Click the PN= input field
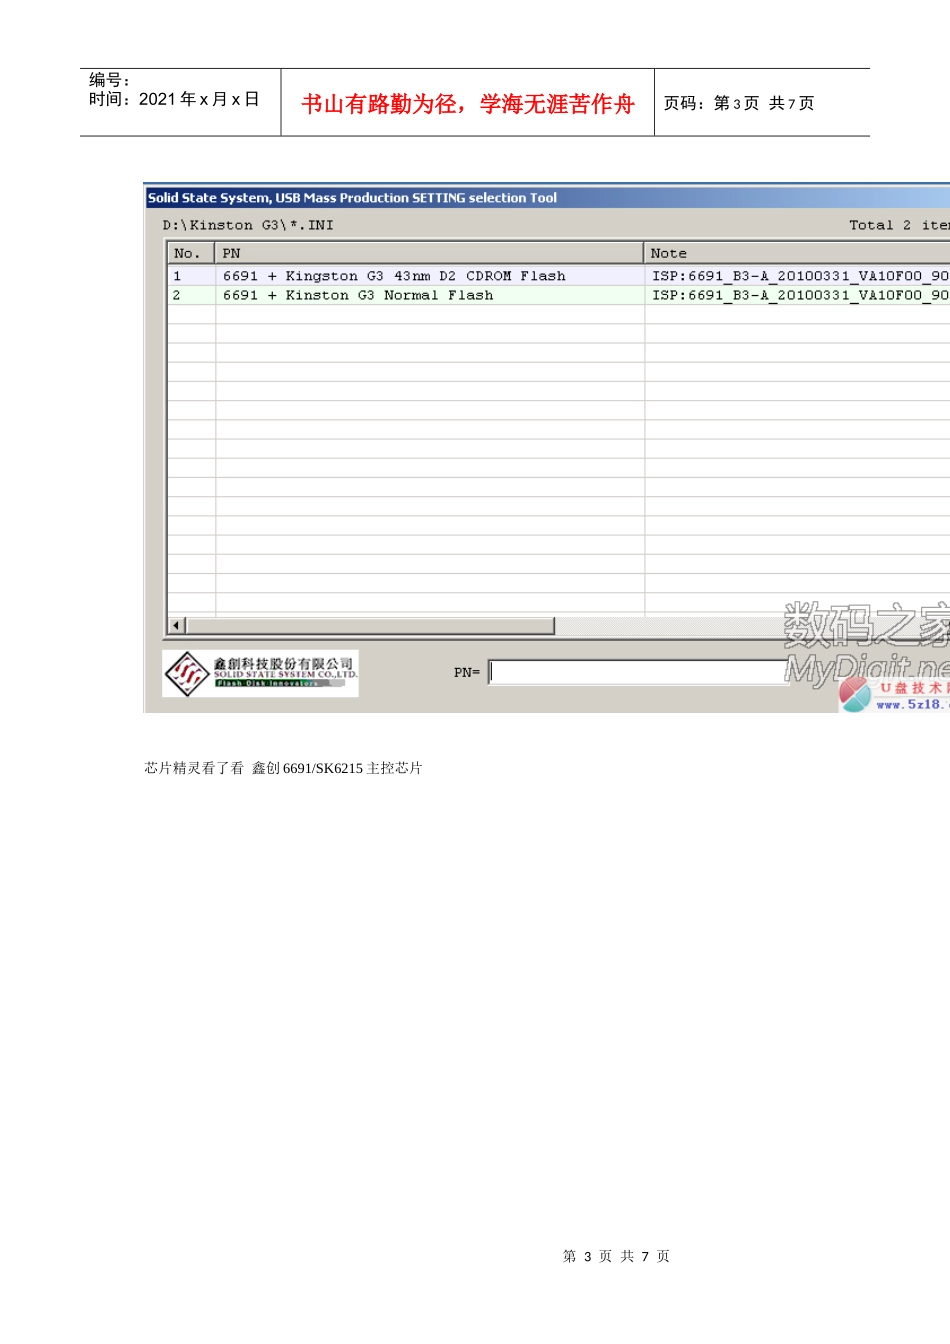950x1344 pixels. pyautogui.click(x=640, y=672)
